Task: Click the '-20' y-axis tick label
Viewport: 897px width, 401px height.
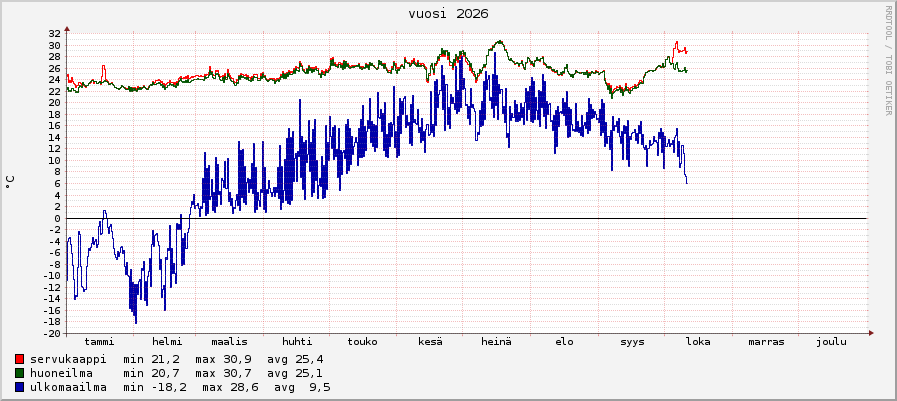Action: [53, 334]
